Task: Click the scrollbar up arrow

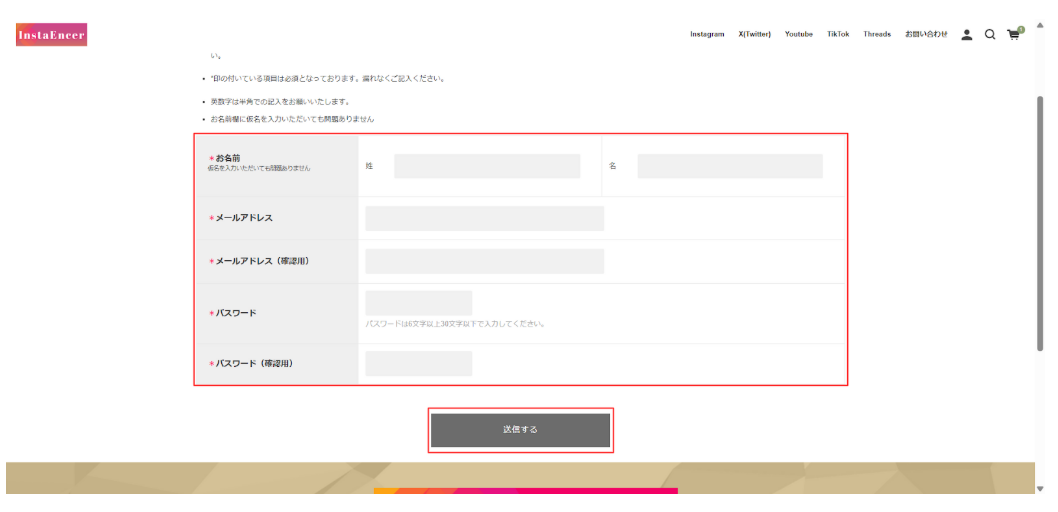Action: point(1040,25)
